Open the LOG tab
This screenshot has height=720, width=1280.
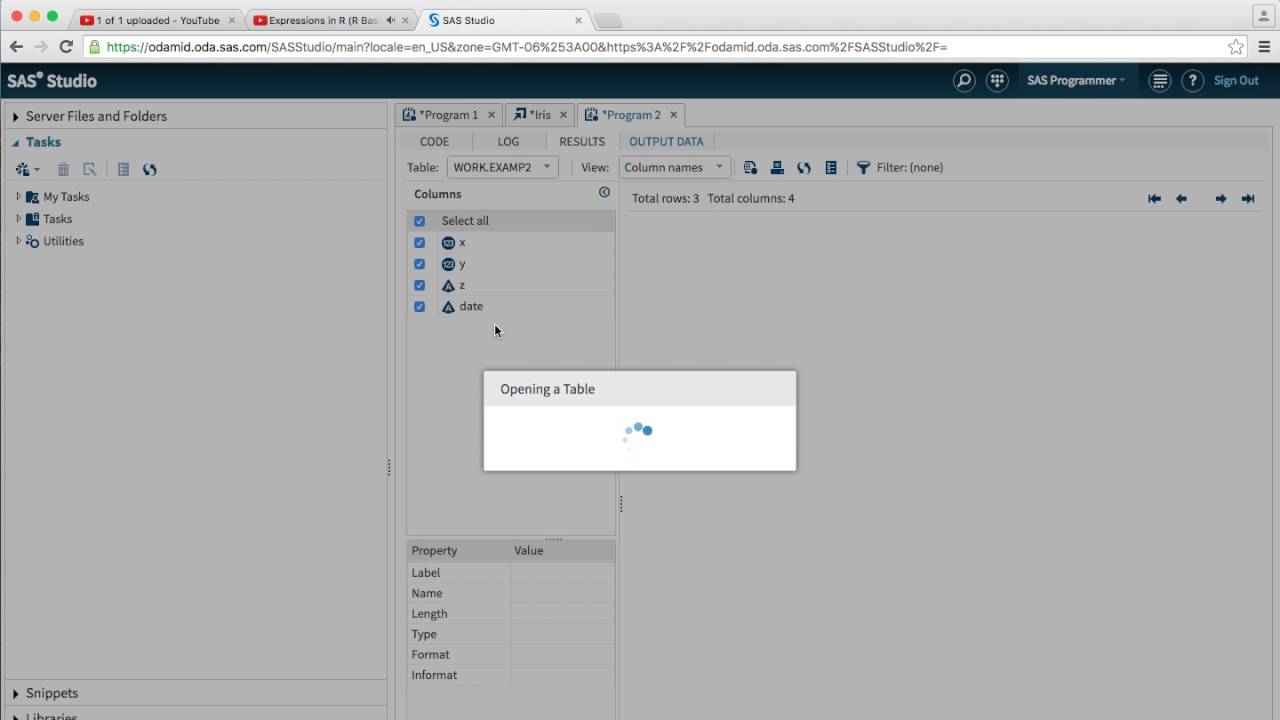pos(508,142)
